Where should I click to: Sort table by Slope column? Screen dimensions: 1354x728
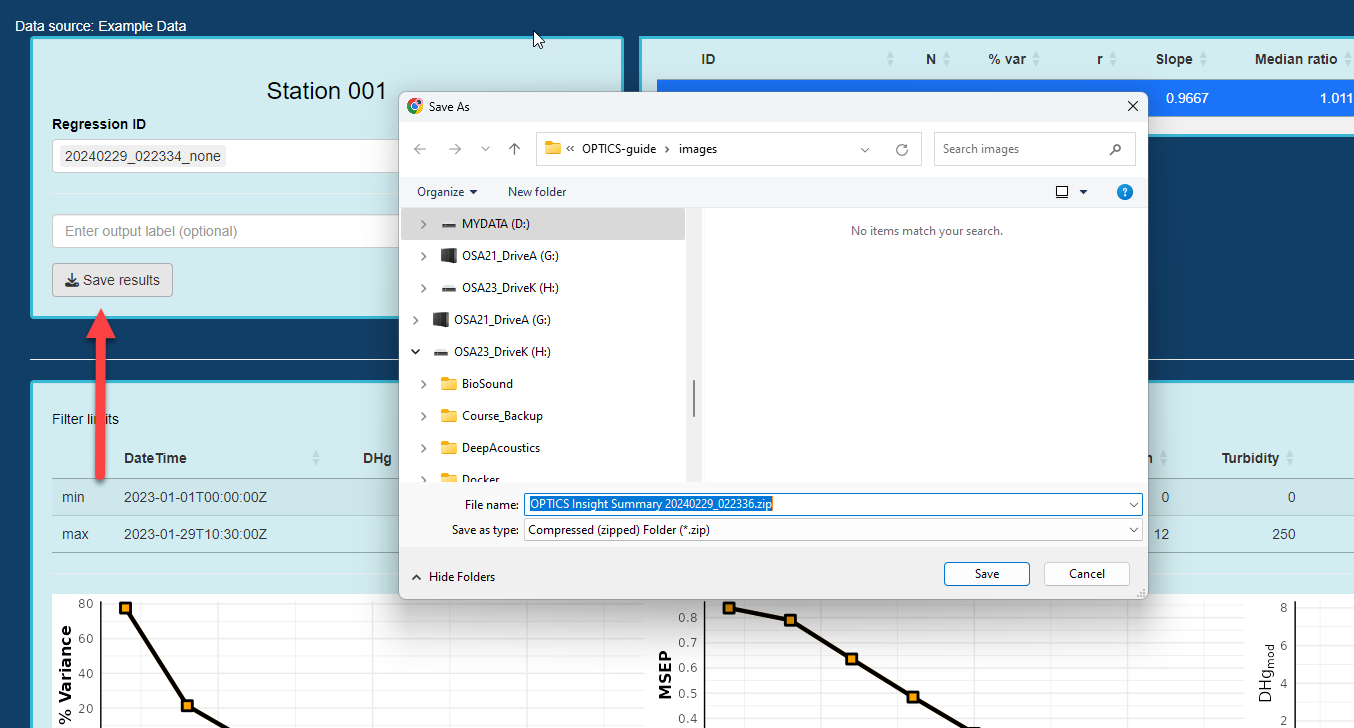(x=1203, y=59)
